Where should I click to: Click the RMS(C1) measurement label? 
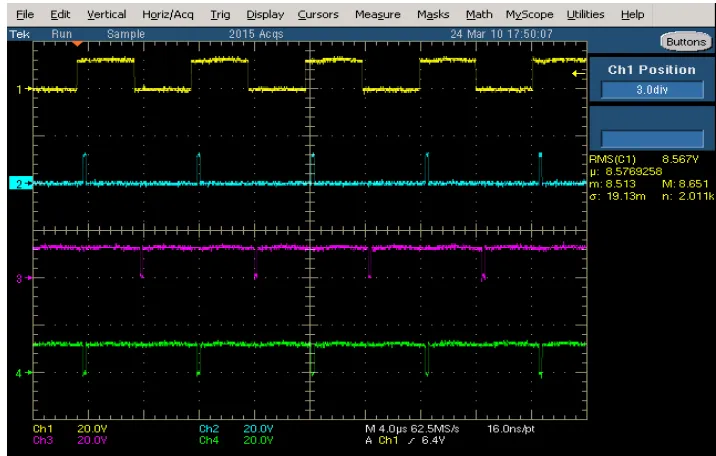pos(612,159)
